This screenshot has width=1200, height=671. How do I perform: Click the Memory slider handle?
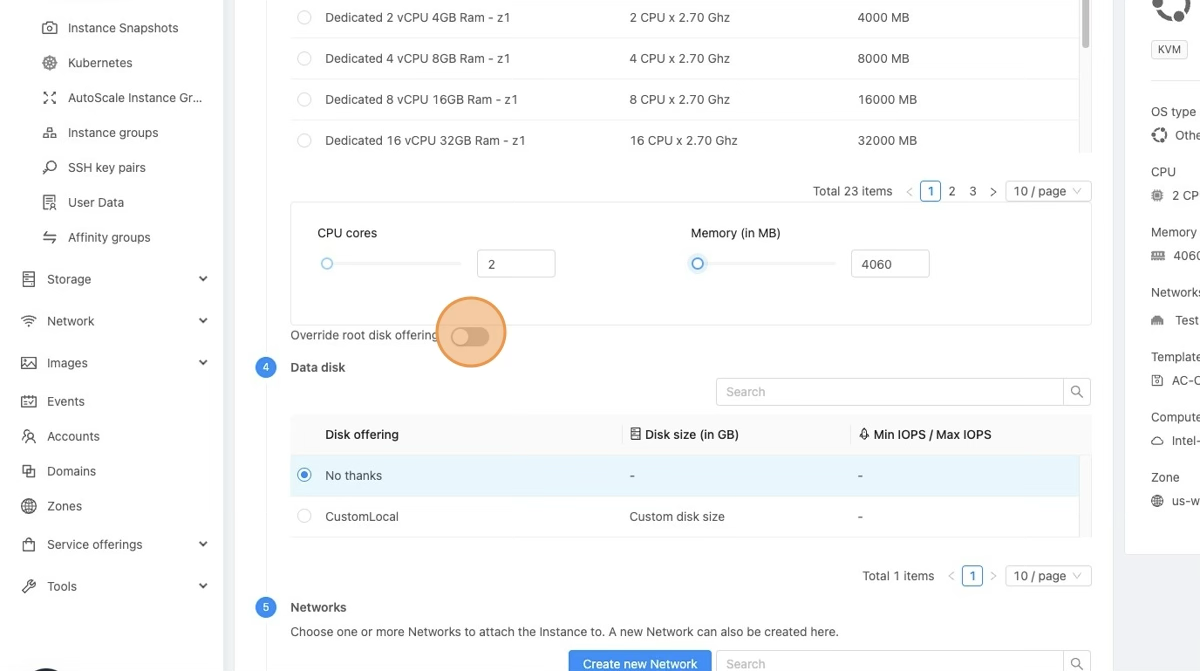pyautogui.click(x=698, y=264)
